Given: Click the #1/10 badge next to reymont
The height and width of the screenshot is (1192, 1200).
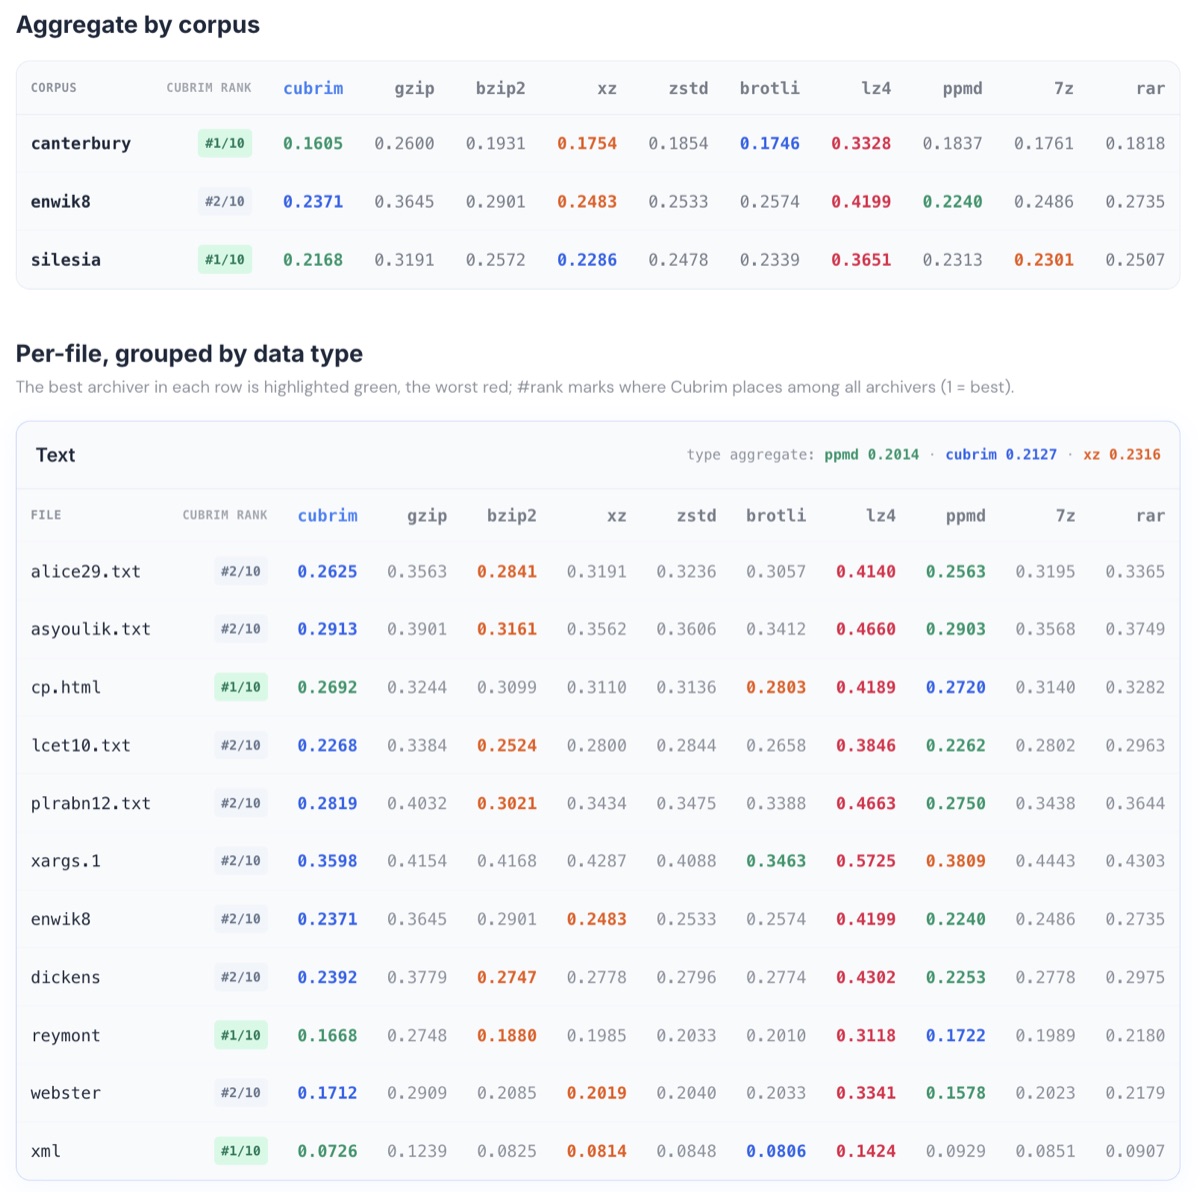Looking at the screenshot, I should click(241, 1035).
